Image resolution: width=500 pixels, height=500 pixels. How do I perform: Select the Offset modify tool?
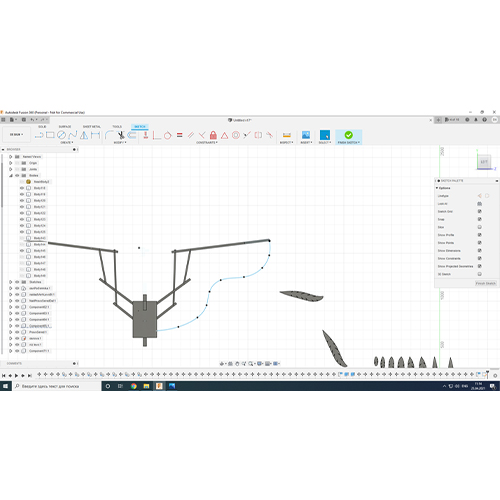(132, 135)
